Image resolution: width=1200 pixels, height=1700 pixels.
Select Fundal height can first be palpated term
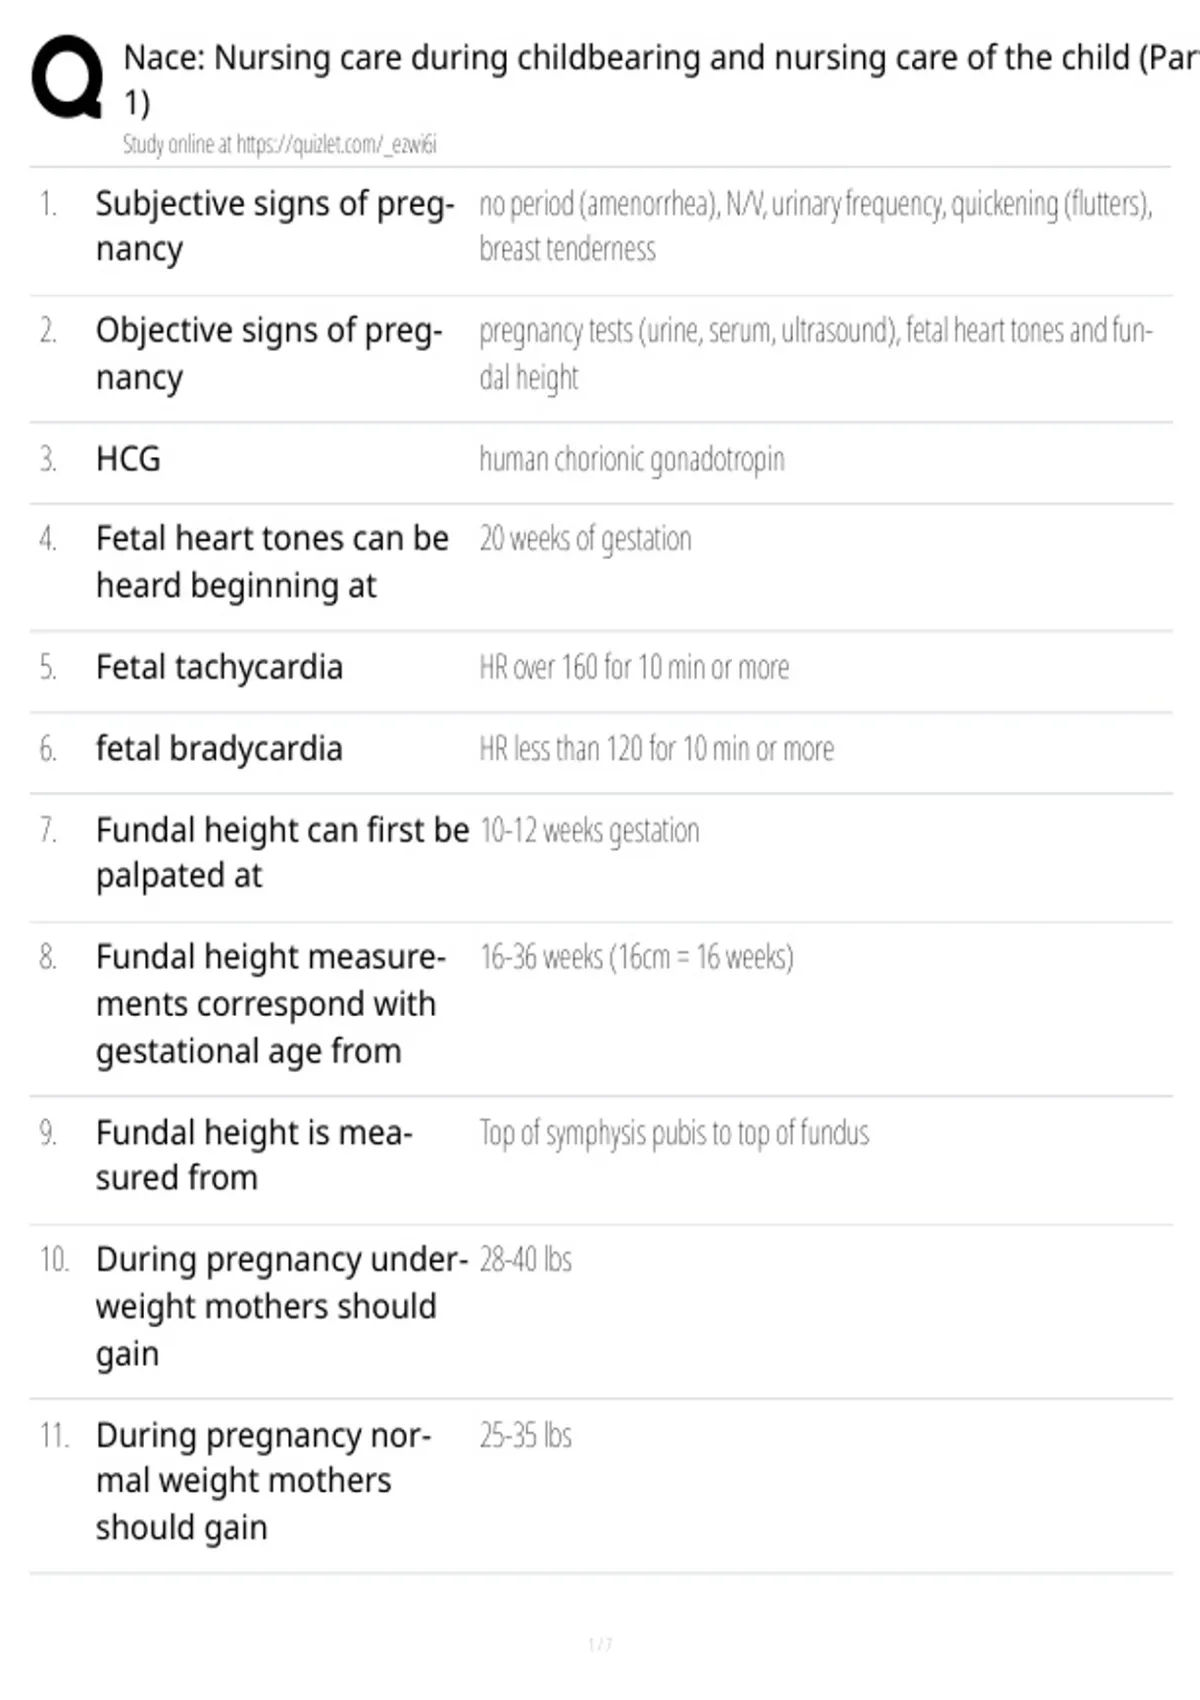pos(282,853)
